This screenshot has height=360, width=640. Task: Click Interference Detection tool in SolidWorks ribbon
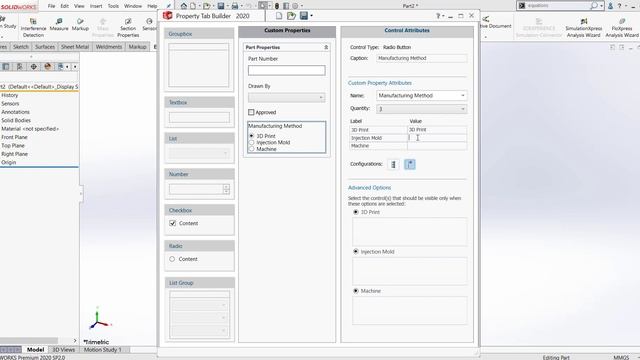pyautogui.click(x=33, y=27)
